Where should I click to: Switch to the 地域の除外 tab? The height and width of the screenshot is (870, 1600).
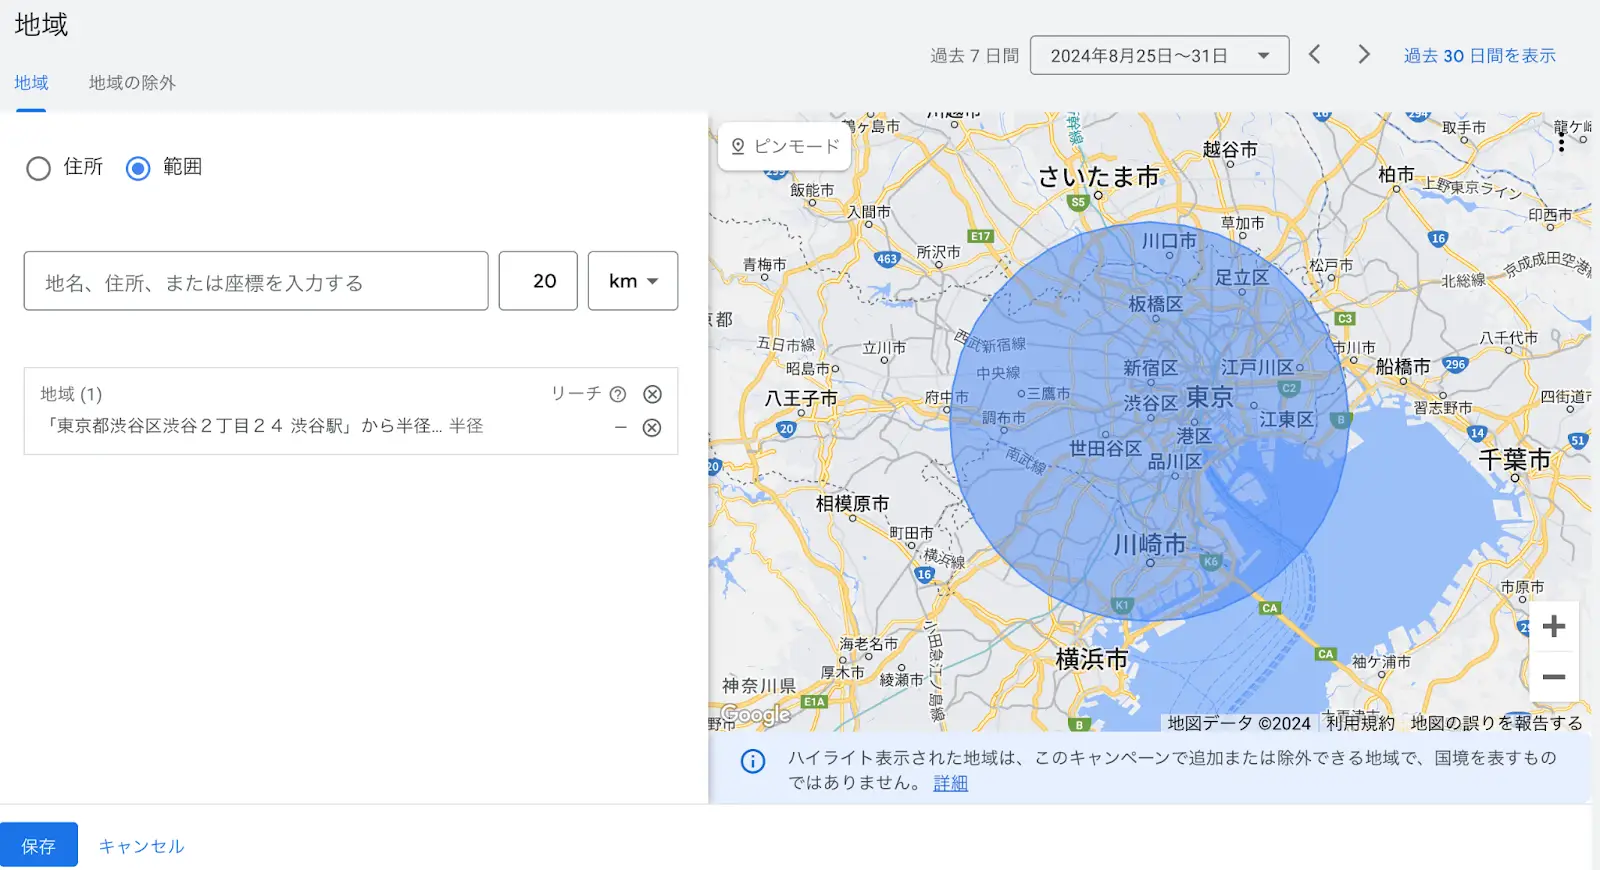(132, 83)
